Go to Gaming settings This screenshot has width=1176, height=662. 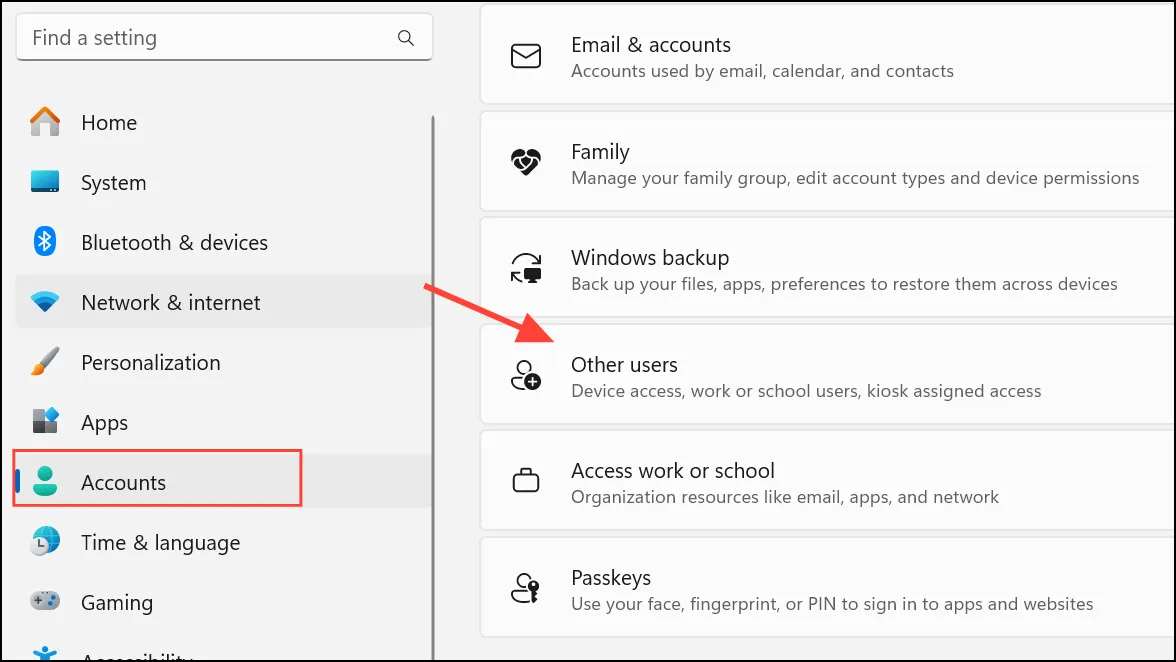224,602
